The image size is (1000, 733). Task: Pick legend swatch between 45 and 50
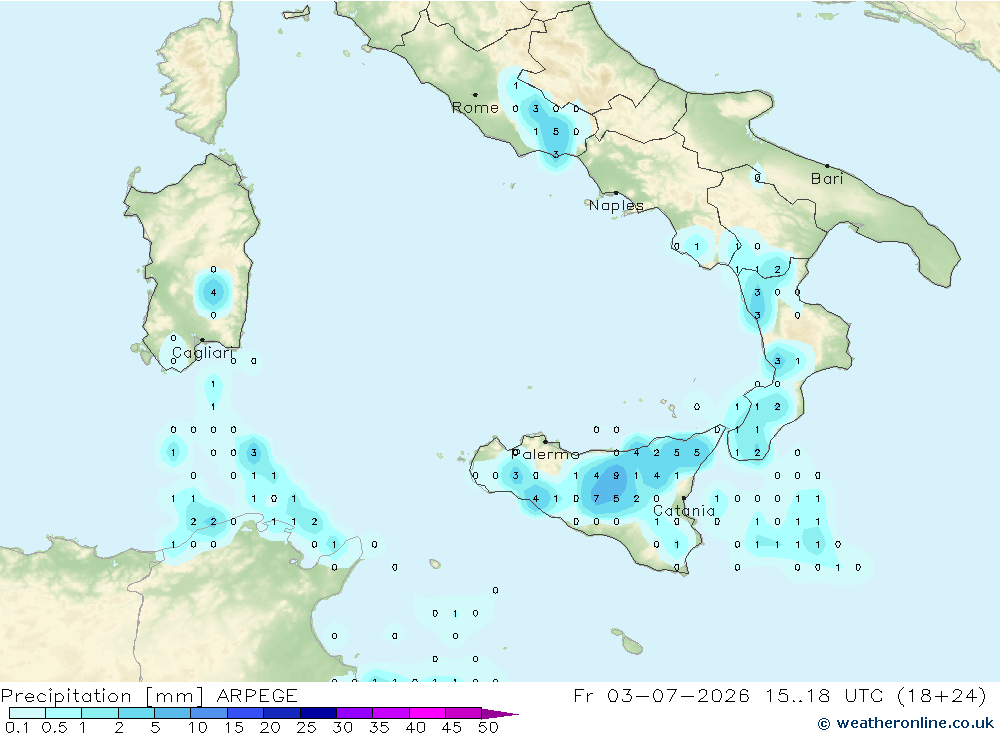pos(464,713)
